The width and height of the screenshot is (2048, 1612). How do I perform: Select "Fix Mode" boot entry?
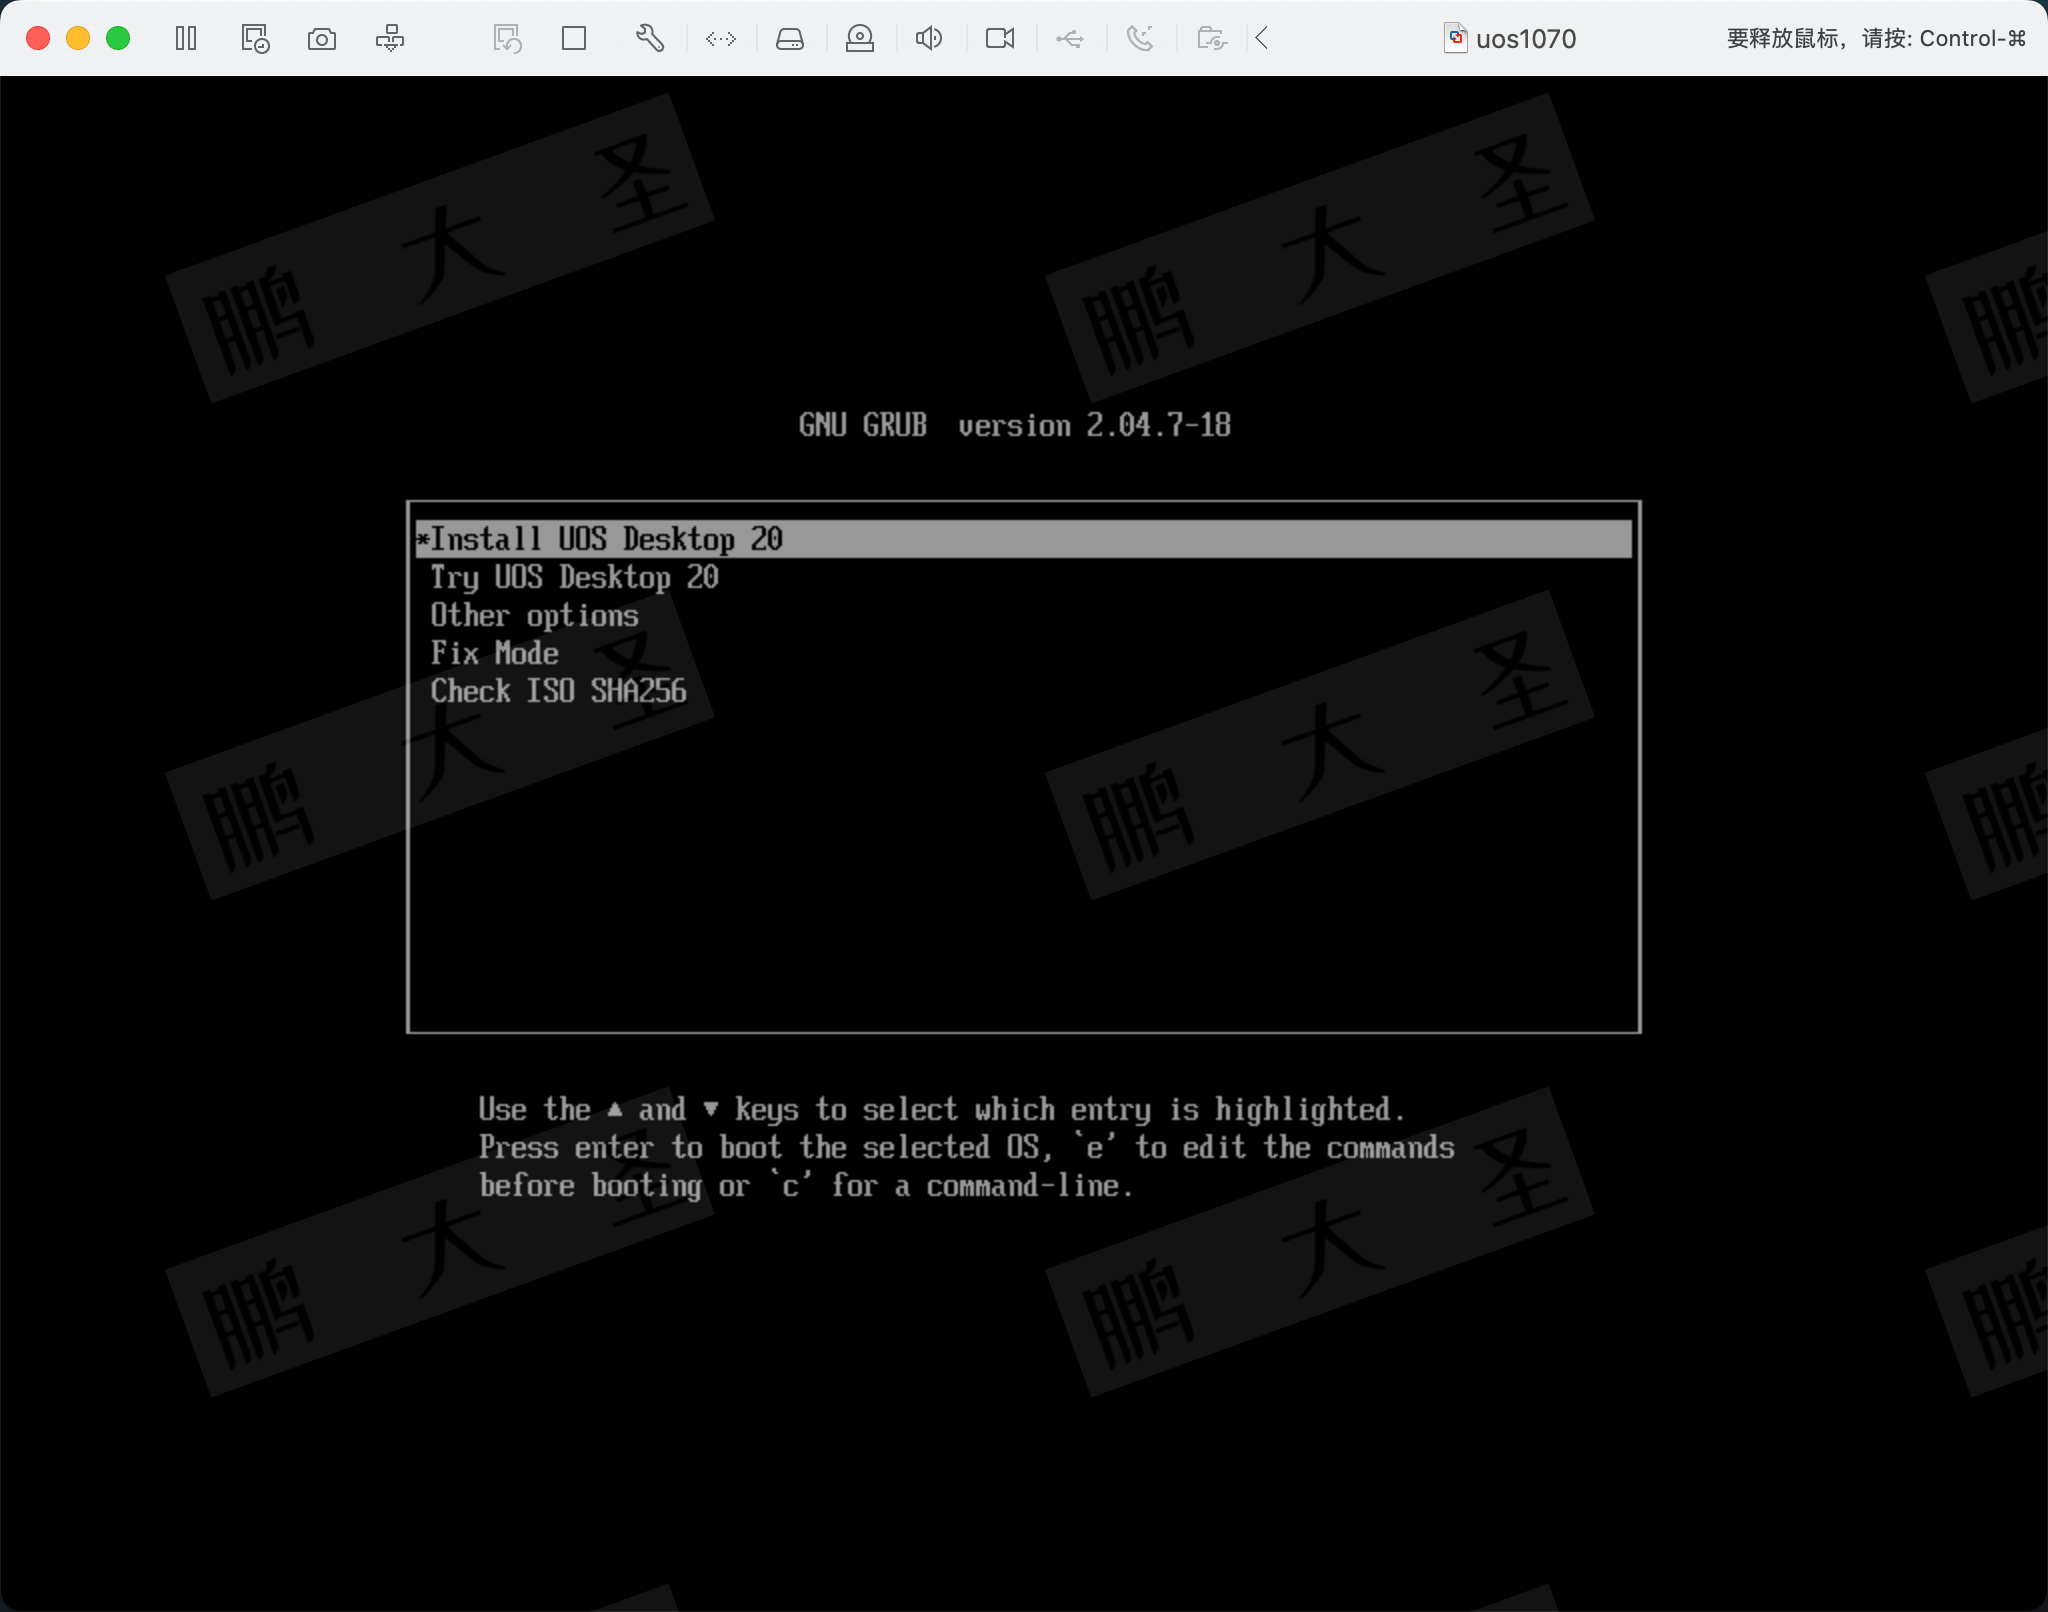coord(494,653)
